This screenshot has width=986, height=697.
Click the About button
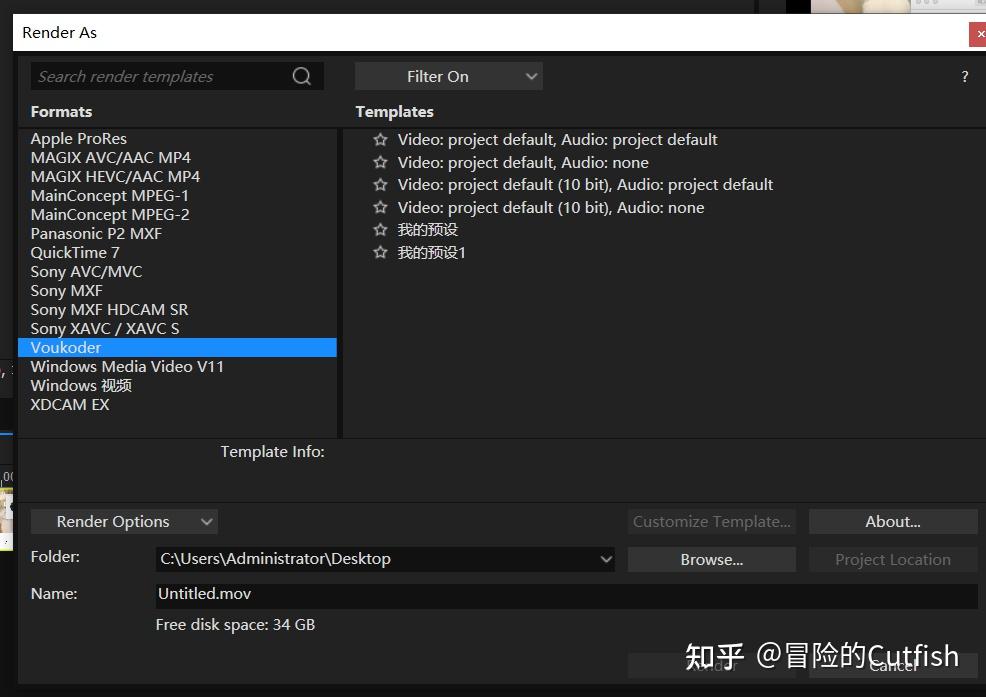[x=892, y=521]
